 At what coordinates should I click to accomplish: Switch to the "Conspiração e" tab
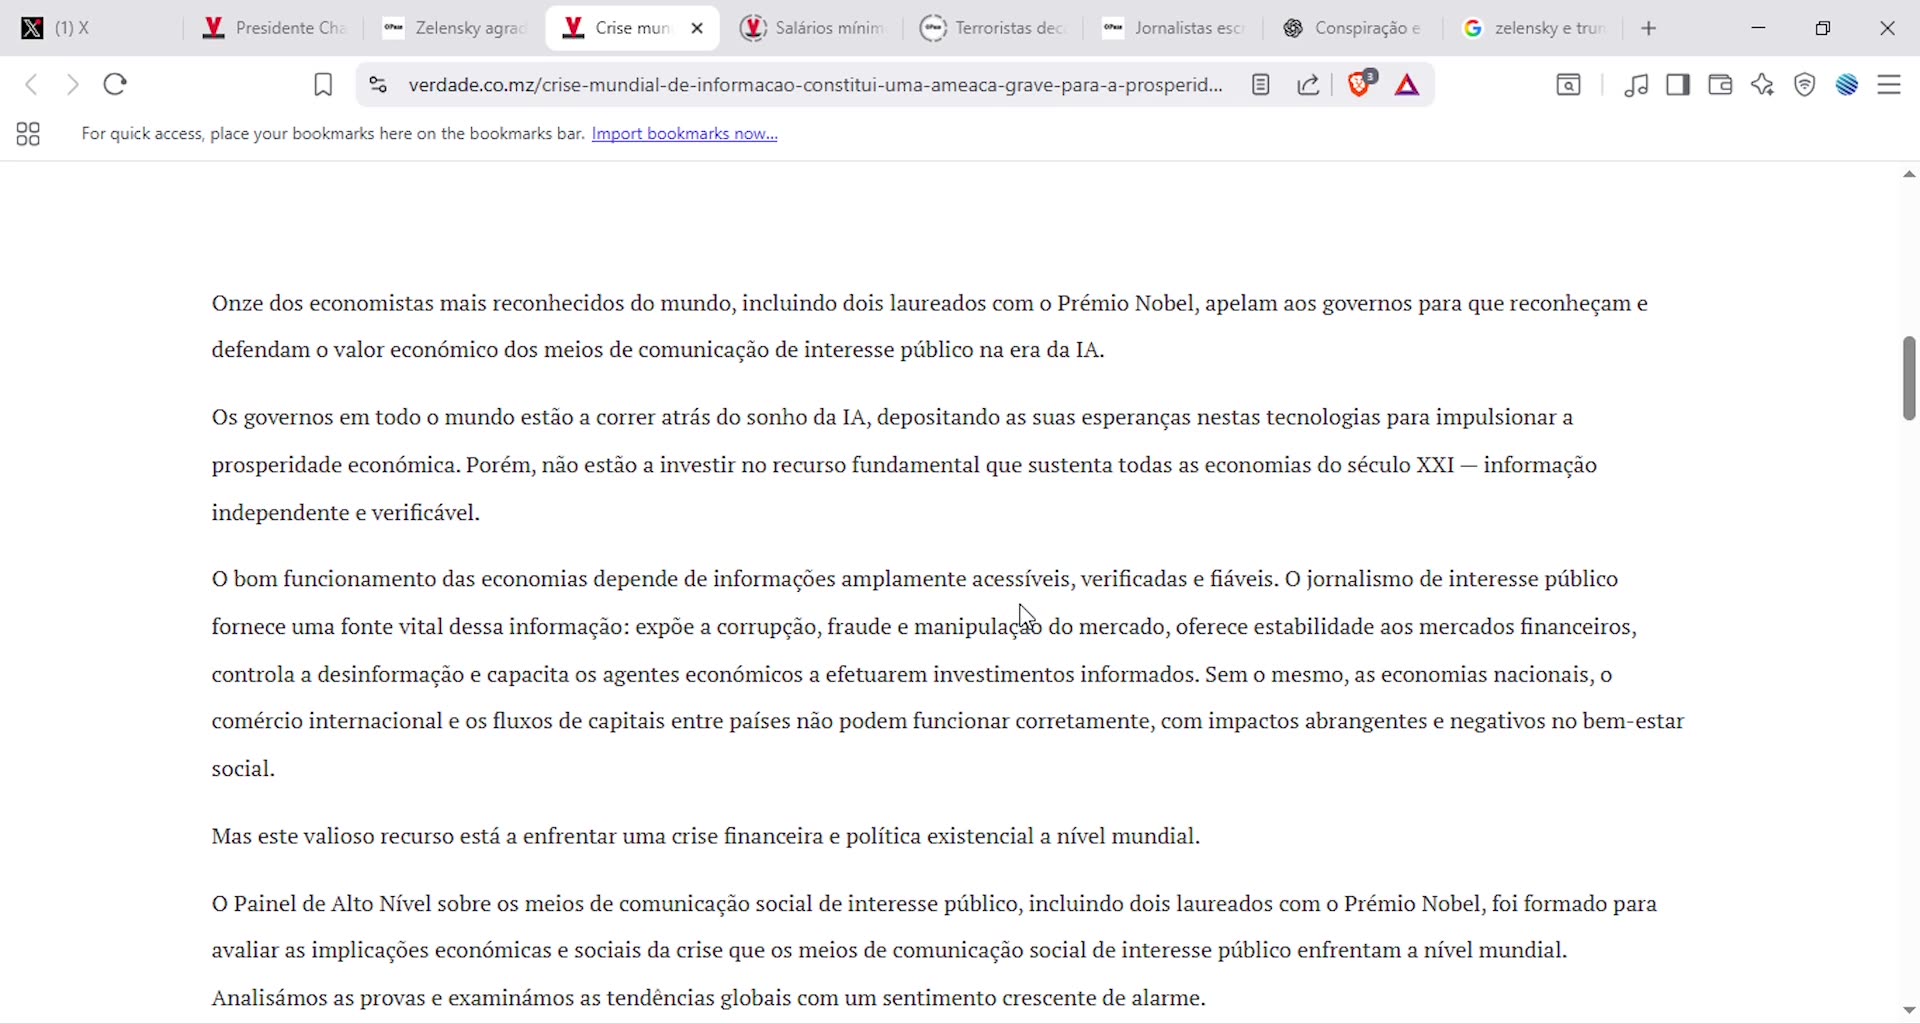(x=1352, y=29)
